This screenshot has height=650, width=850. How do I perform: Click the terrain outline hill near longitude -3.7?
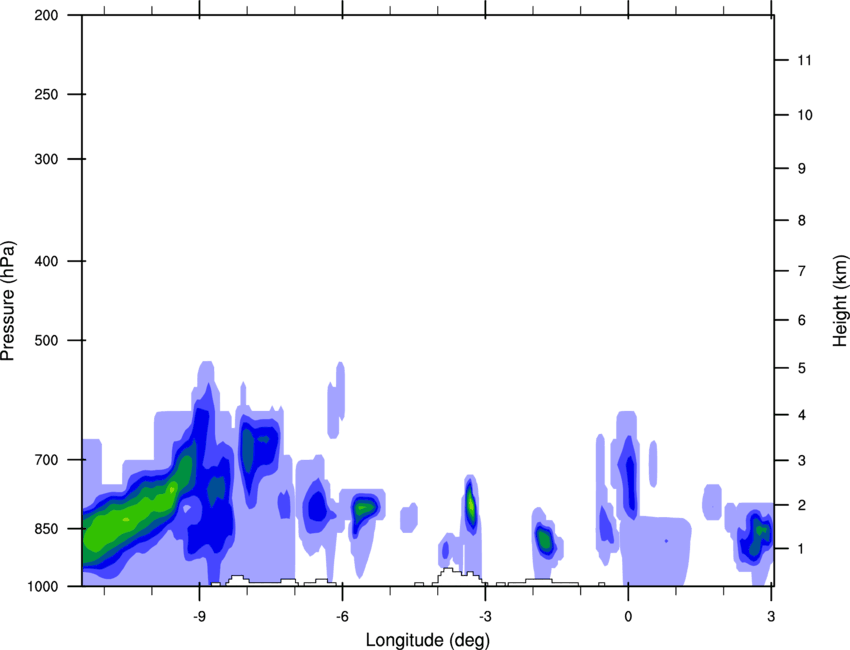click(x=458, y=576)
